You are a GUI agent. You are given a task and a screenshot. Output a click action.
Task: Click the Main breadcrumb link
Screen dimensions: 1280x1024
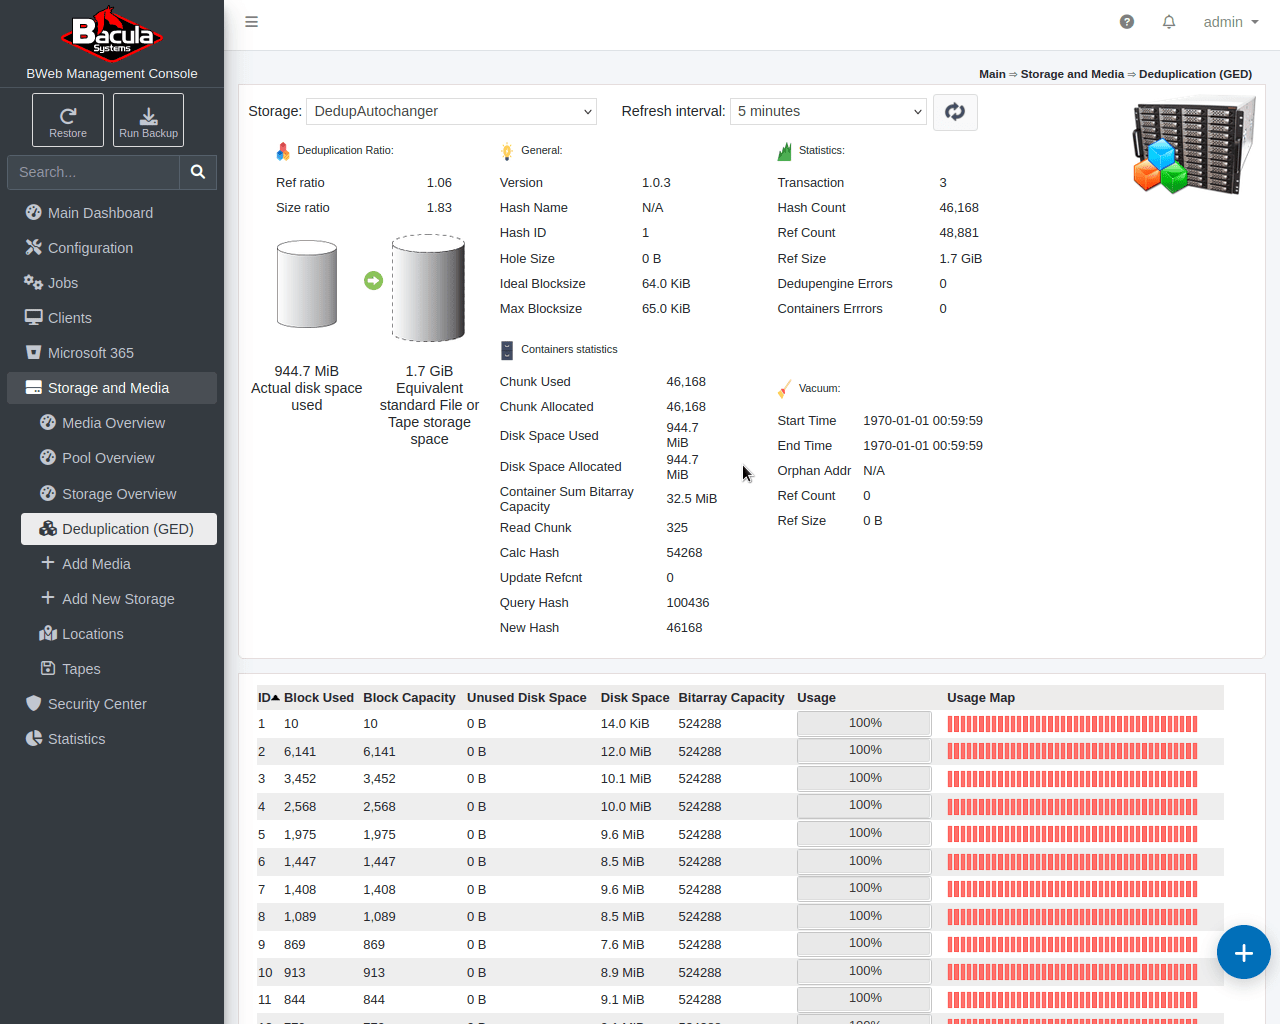992,74
